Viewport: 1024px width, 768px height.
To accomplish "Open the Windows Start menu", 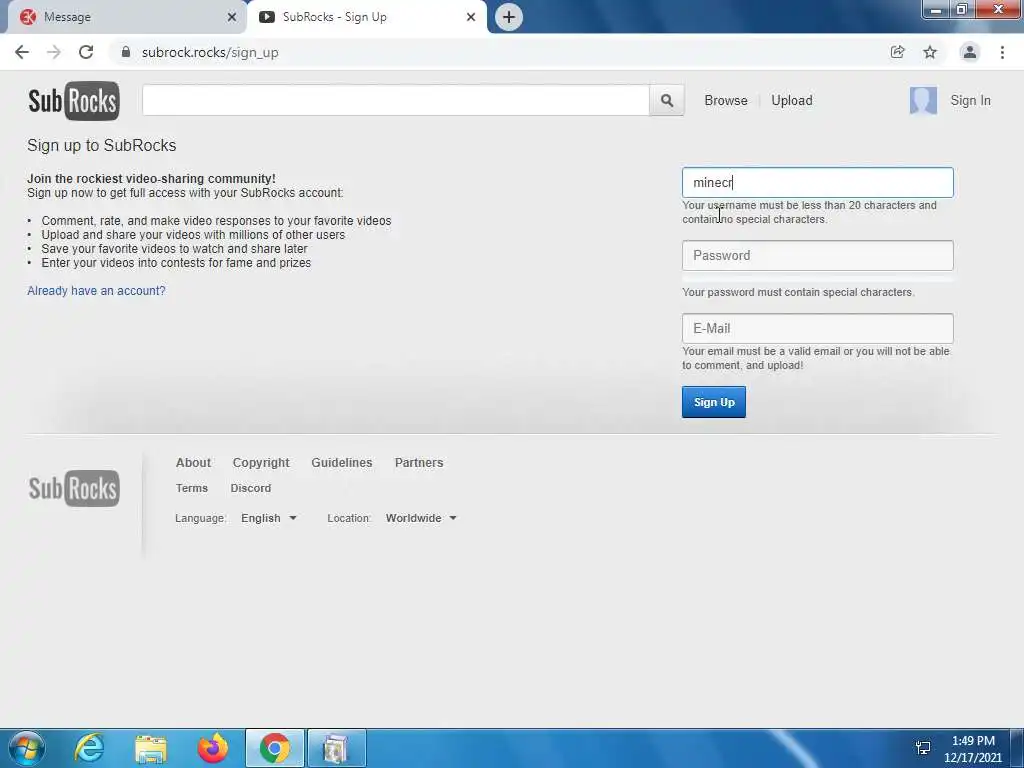I will pyautogui.click(x=27, y=748).
